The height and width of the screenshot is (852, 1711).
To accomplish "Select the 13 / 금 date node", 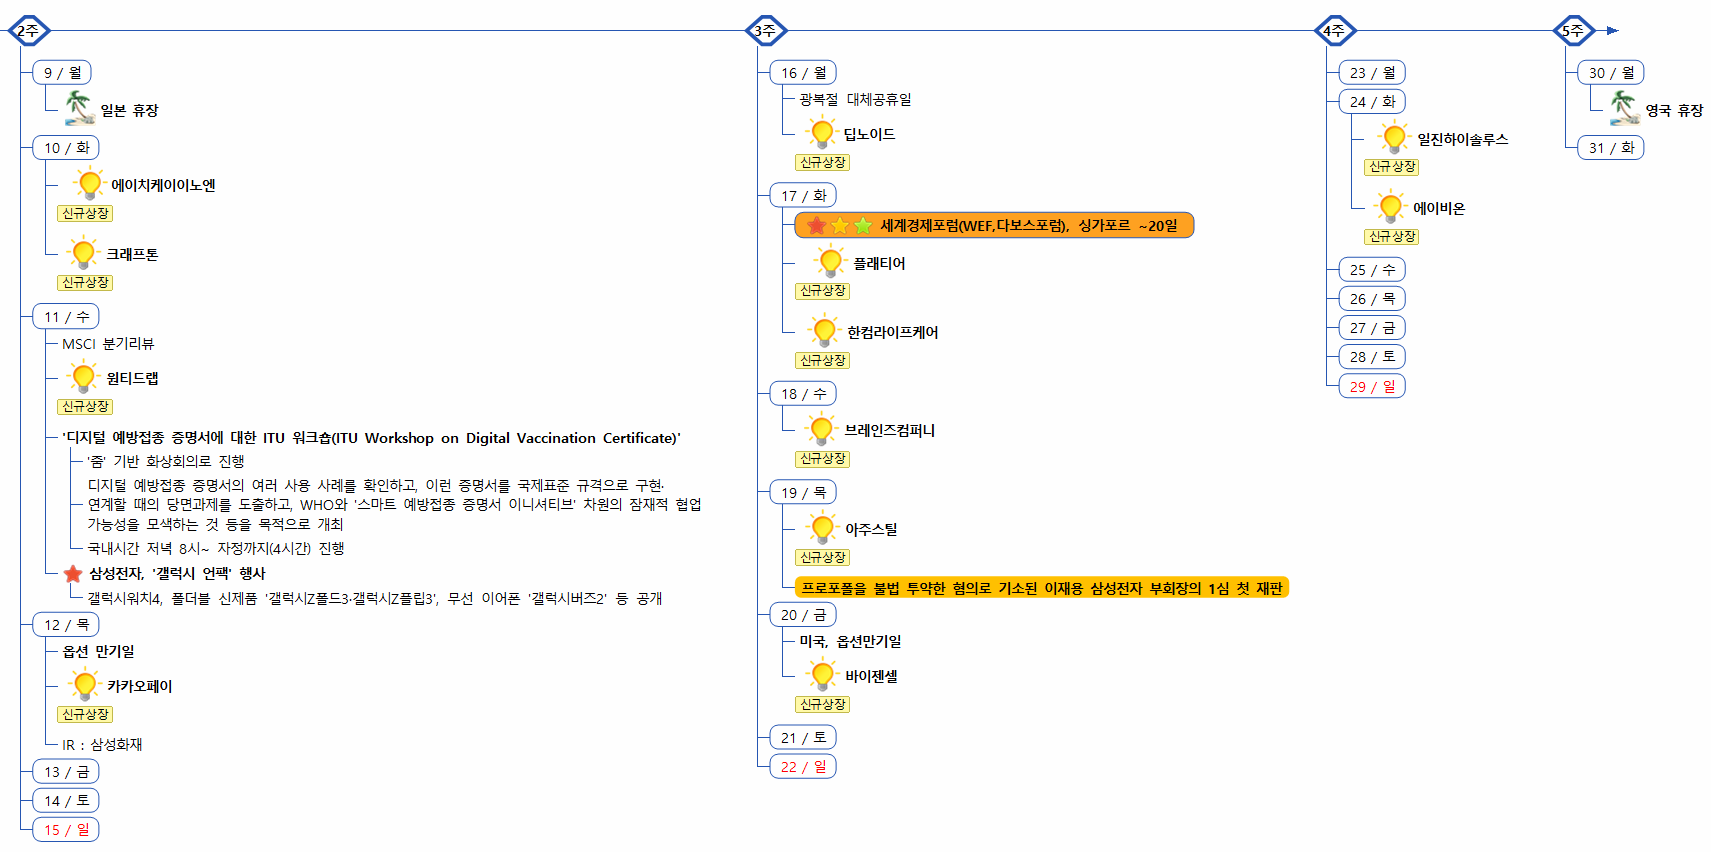I will [66, 771].
